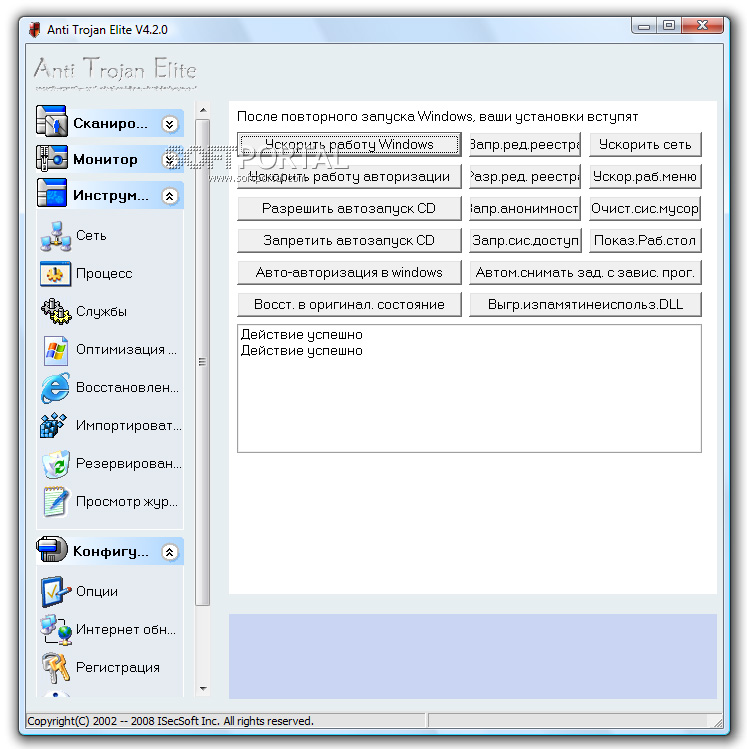Click Ускорить сеть button

(645, 145)
